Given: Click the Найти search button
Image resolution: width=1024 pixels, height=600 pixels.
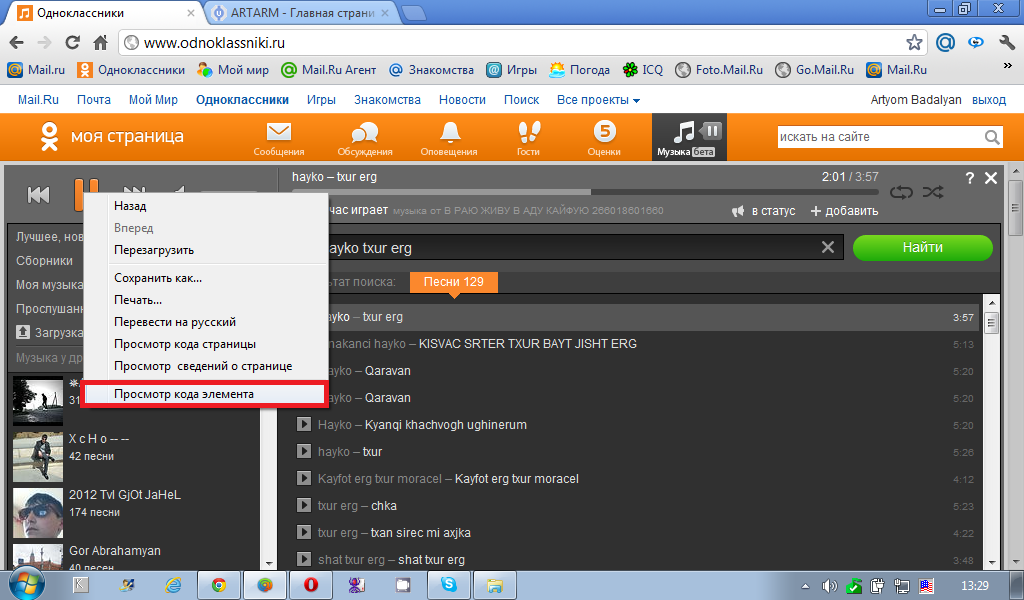Looking at the screenshot, I should coord(922,247).
